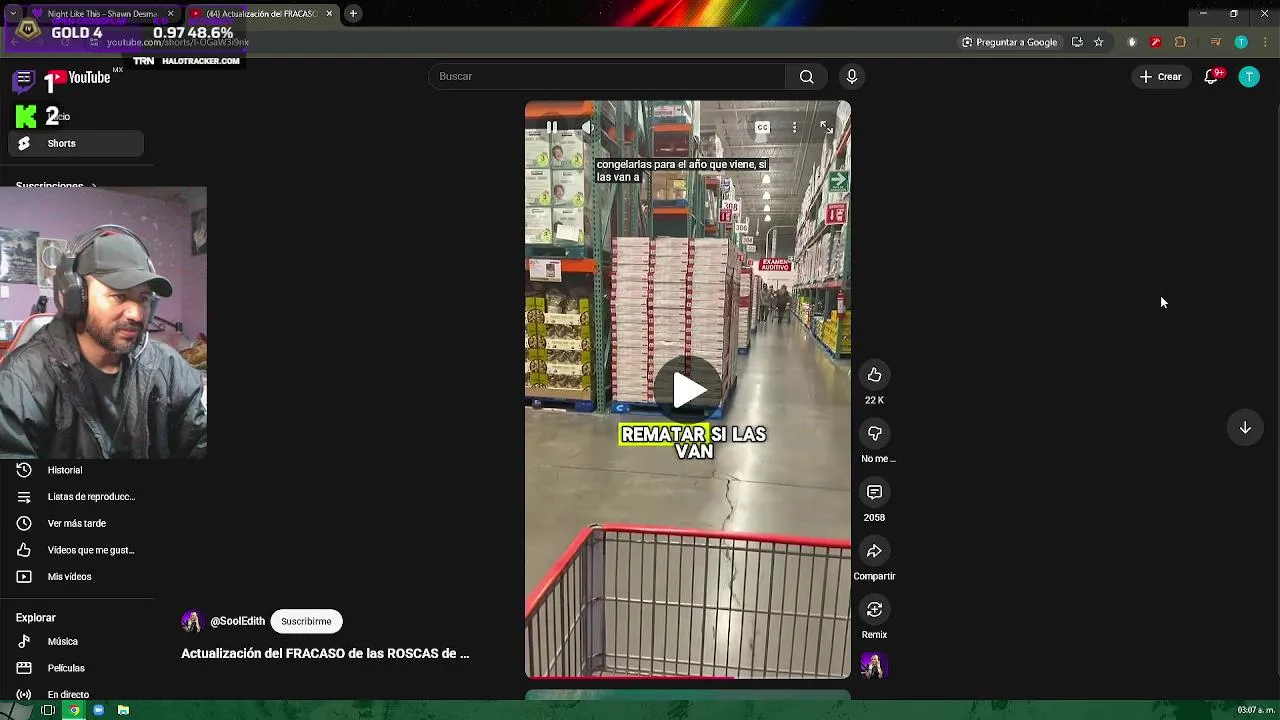Open Mis videos in the sidebar

(76, 577)
